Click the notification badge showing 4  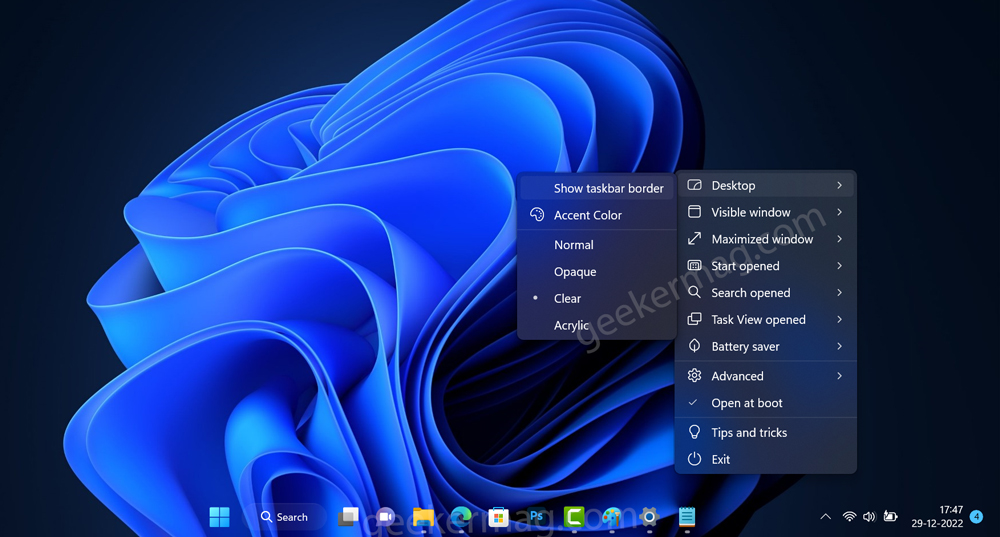pyautogui.click(x=976, y=517)
